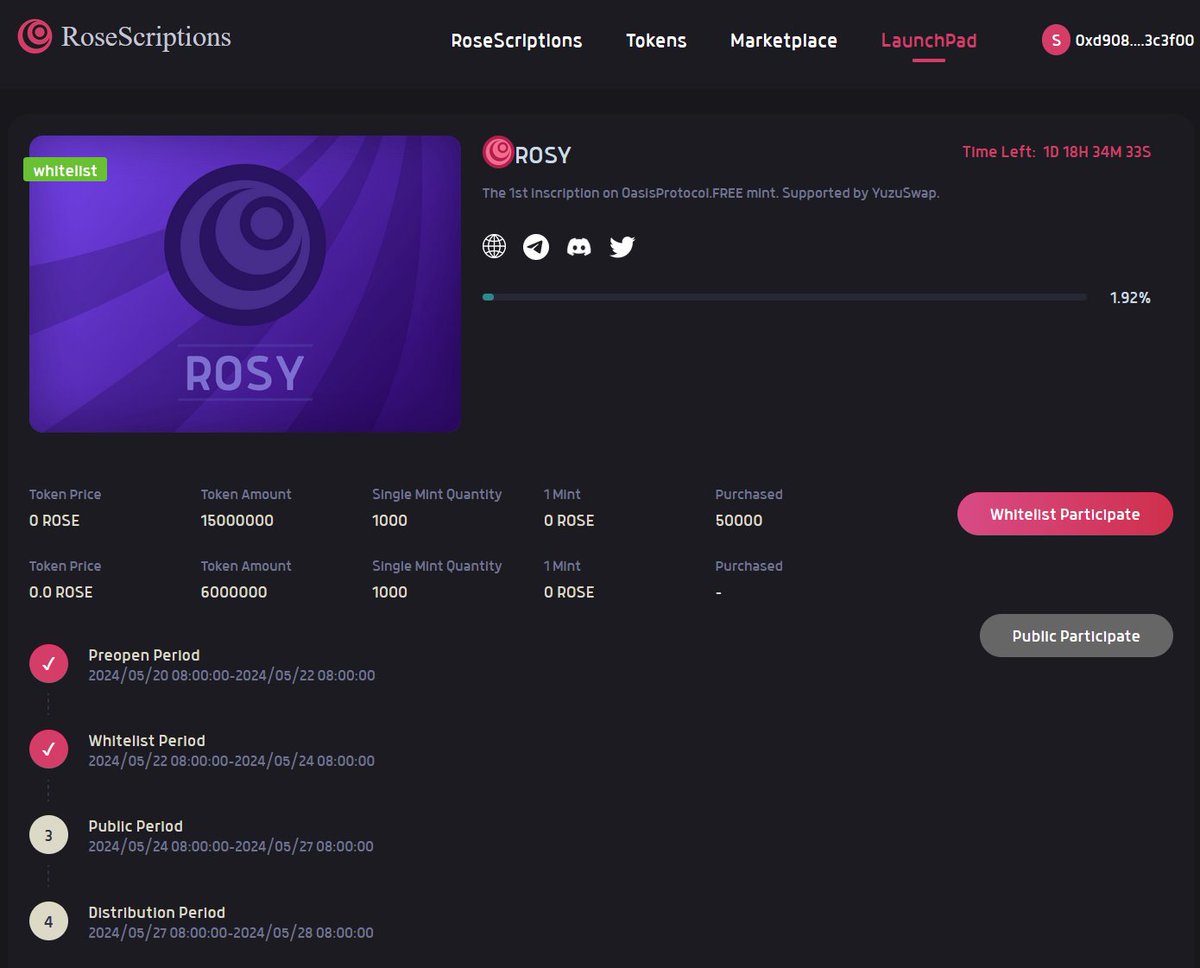
Task: Click wallet address 0xd908....3c3f00
Action: [x=1134, y=41]
